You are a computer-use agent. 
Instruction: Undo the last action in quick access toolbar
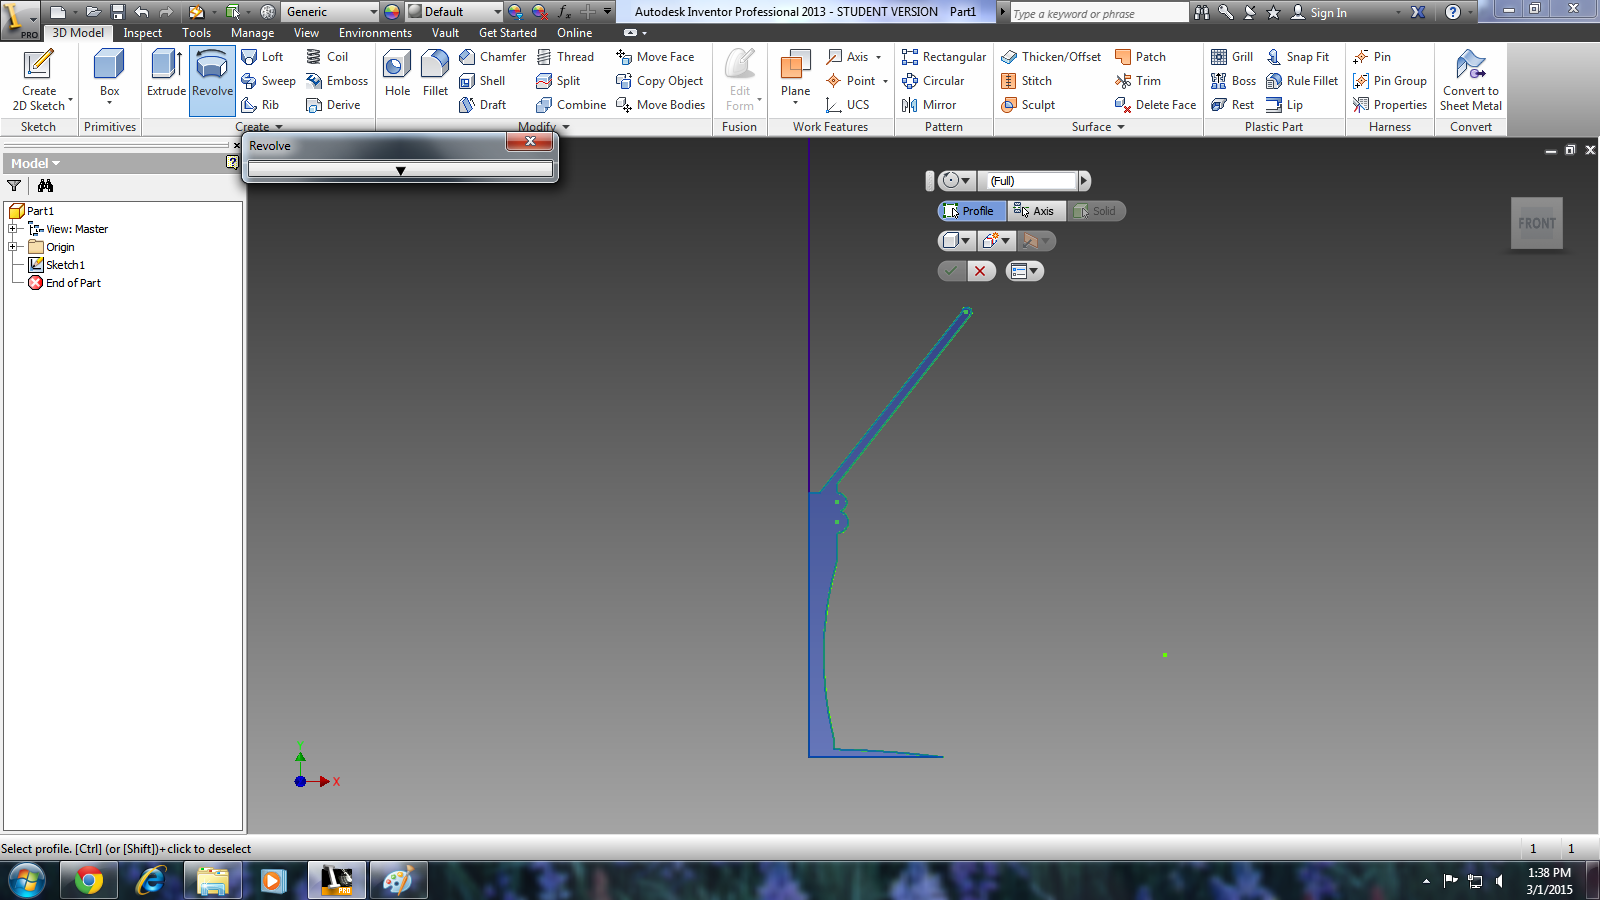141,12
